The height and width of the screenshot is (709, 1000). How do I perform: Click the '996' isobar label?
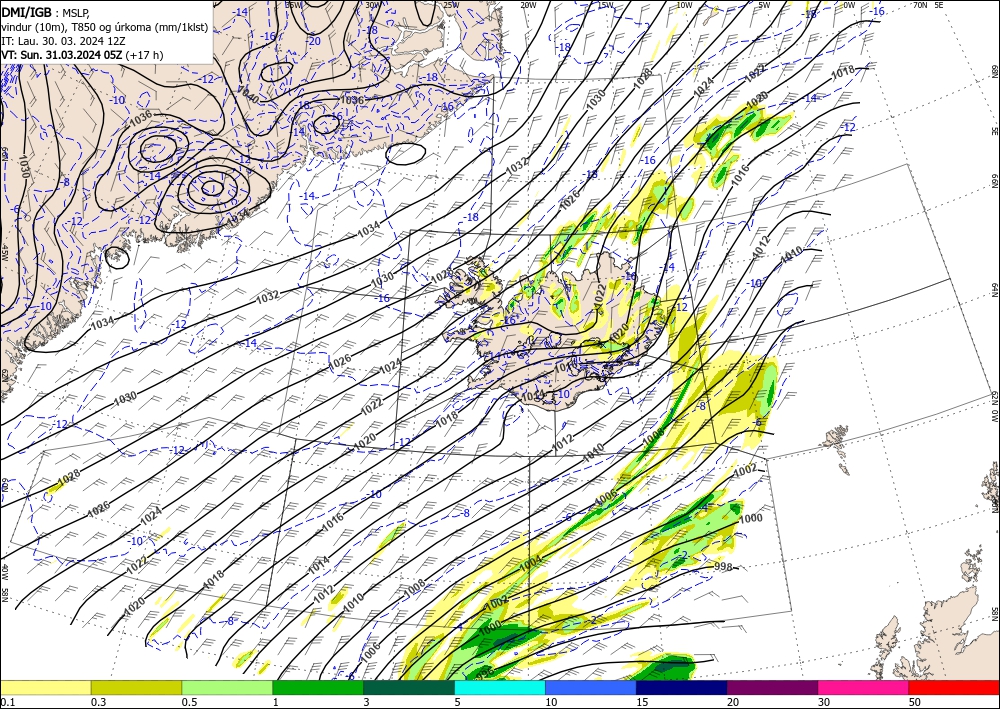tap(485, 673)
